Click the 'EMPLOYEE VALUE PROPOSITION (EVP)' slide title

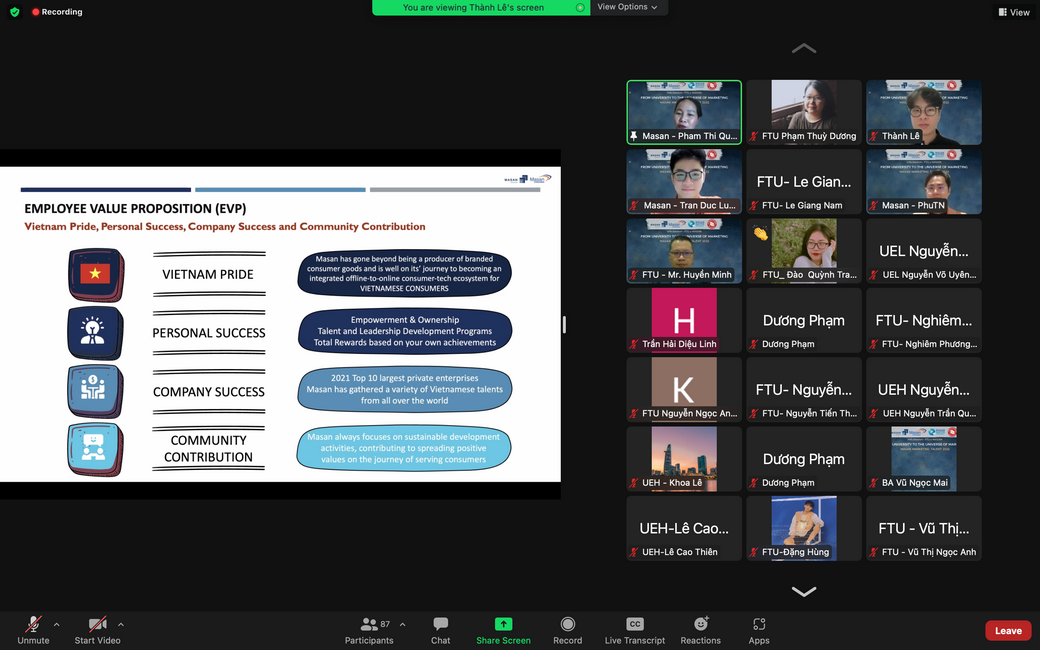[135, 208]
